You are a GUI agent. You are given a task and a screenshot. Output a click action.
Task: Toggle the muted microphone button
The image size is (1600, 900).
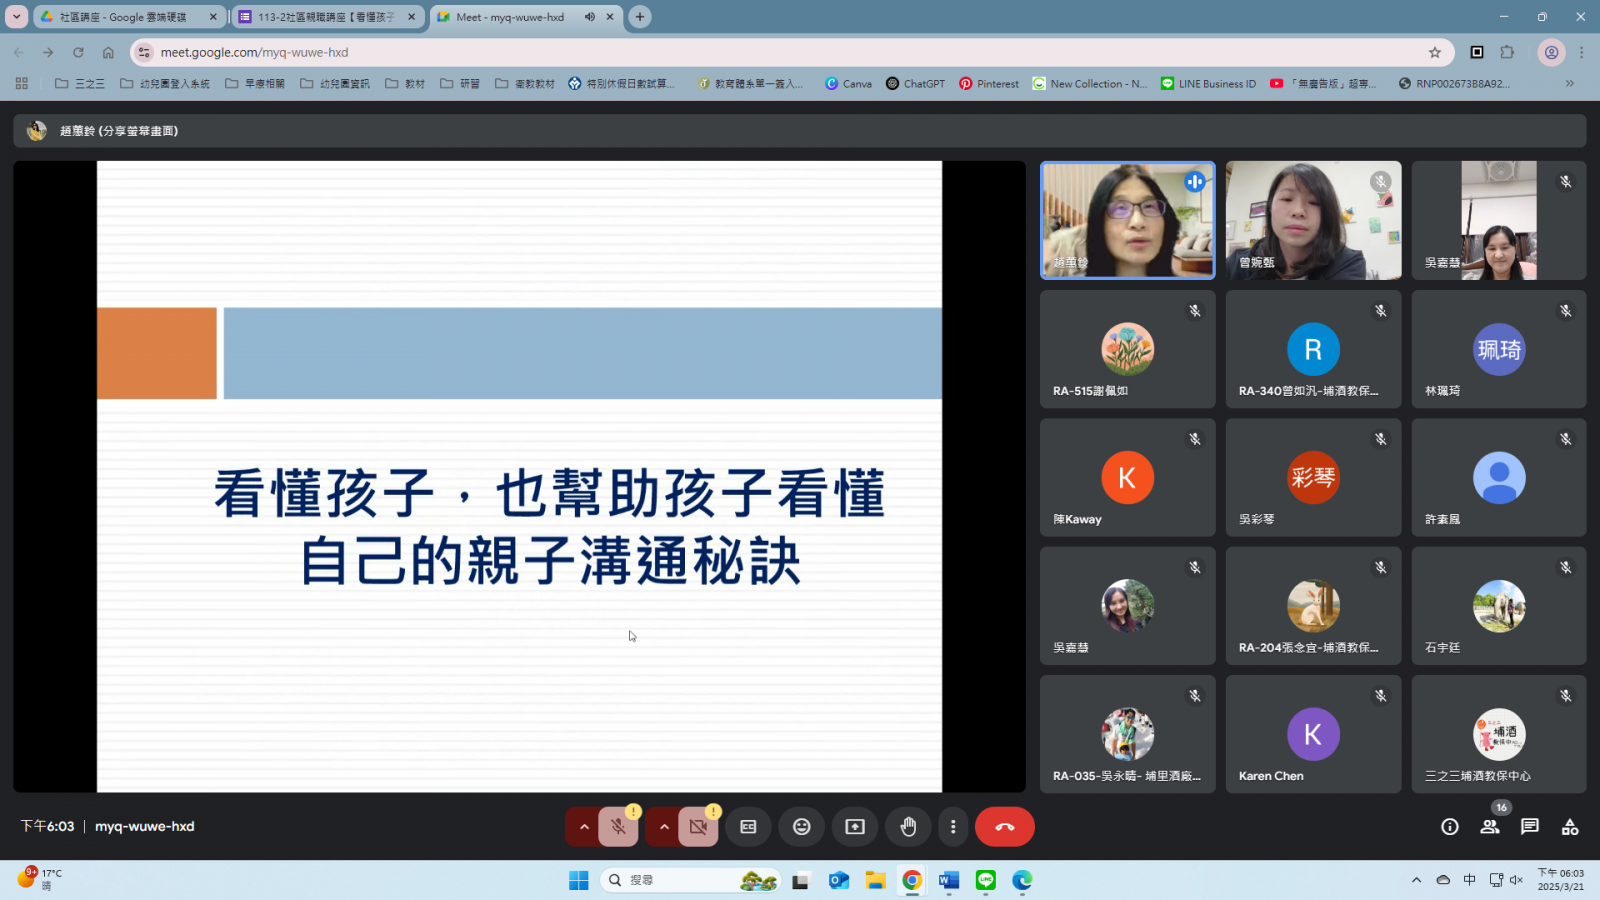(x=618, y=827)
